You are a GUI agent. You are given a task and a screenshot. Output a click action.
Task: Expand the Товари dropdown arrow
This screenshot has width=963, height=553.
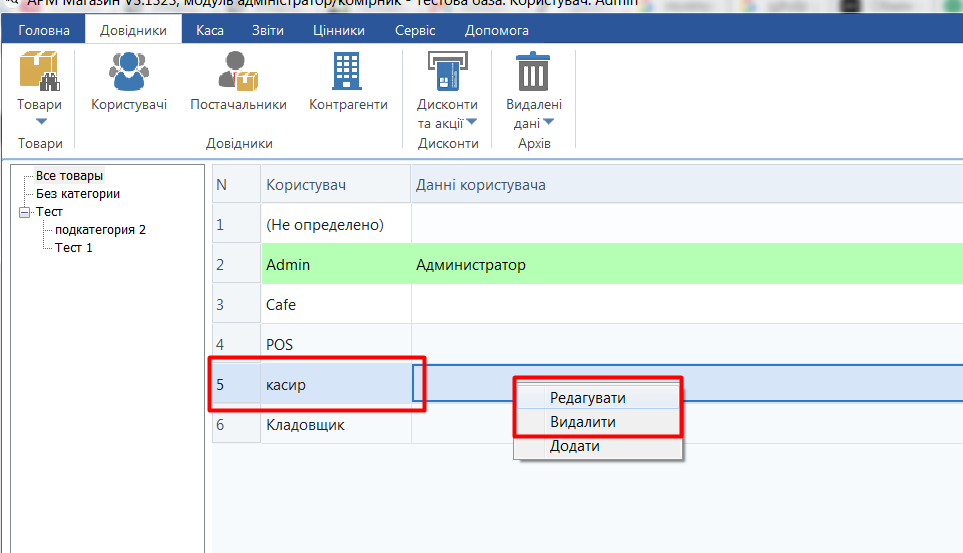coord(41,122)
